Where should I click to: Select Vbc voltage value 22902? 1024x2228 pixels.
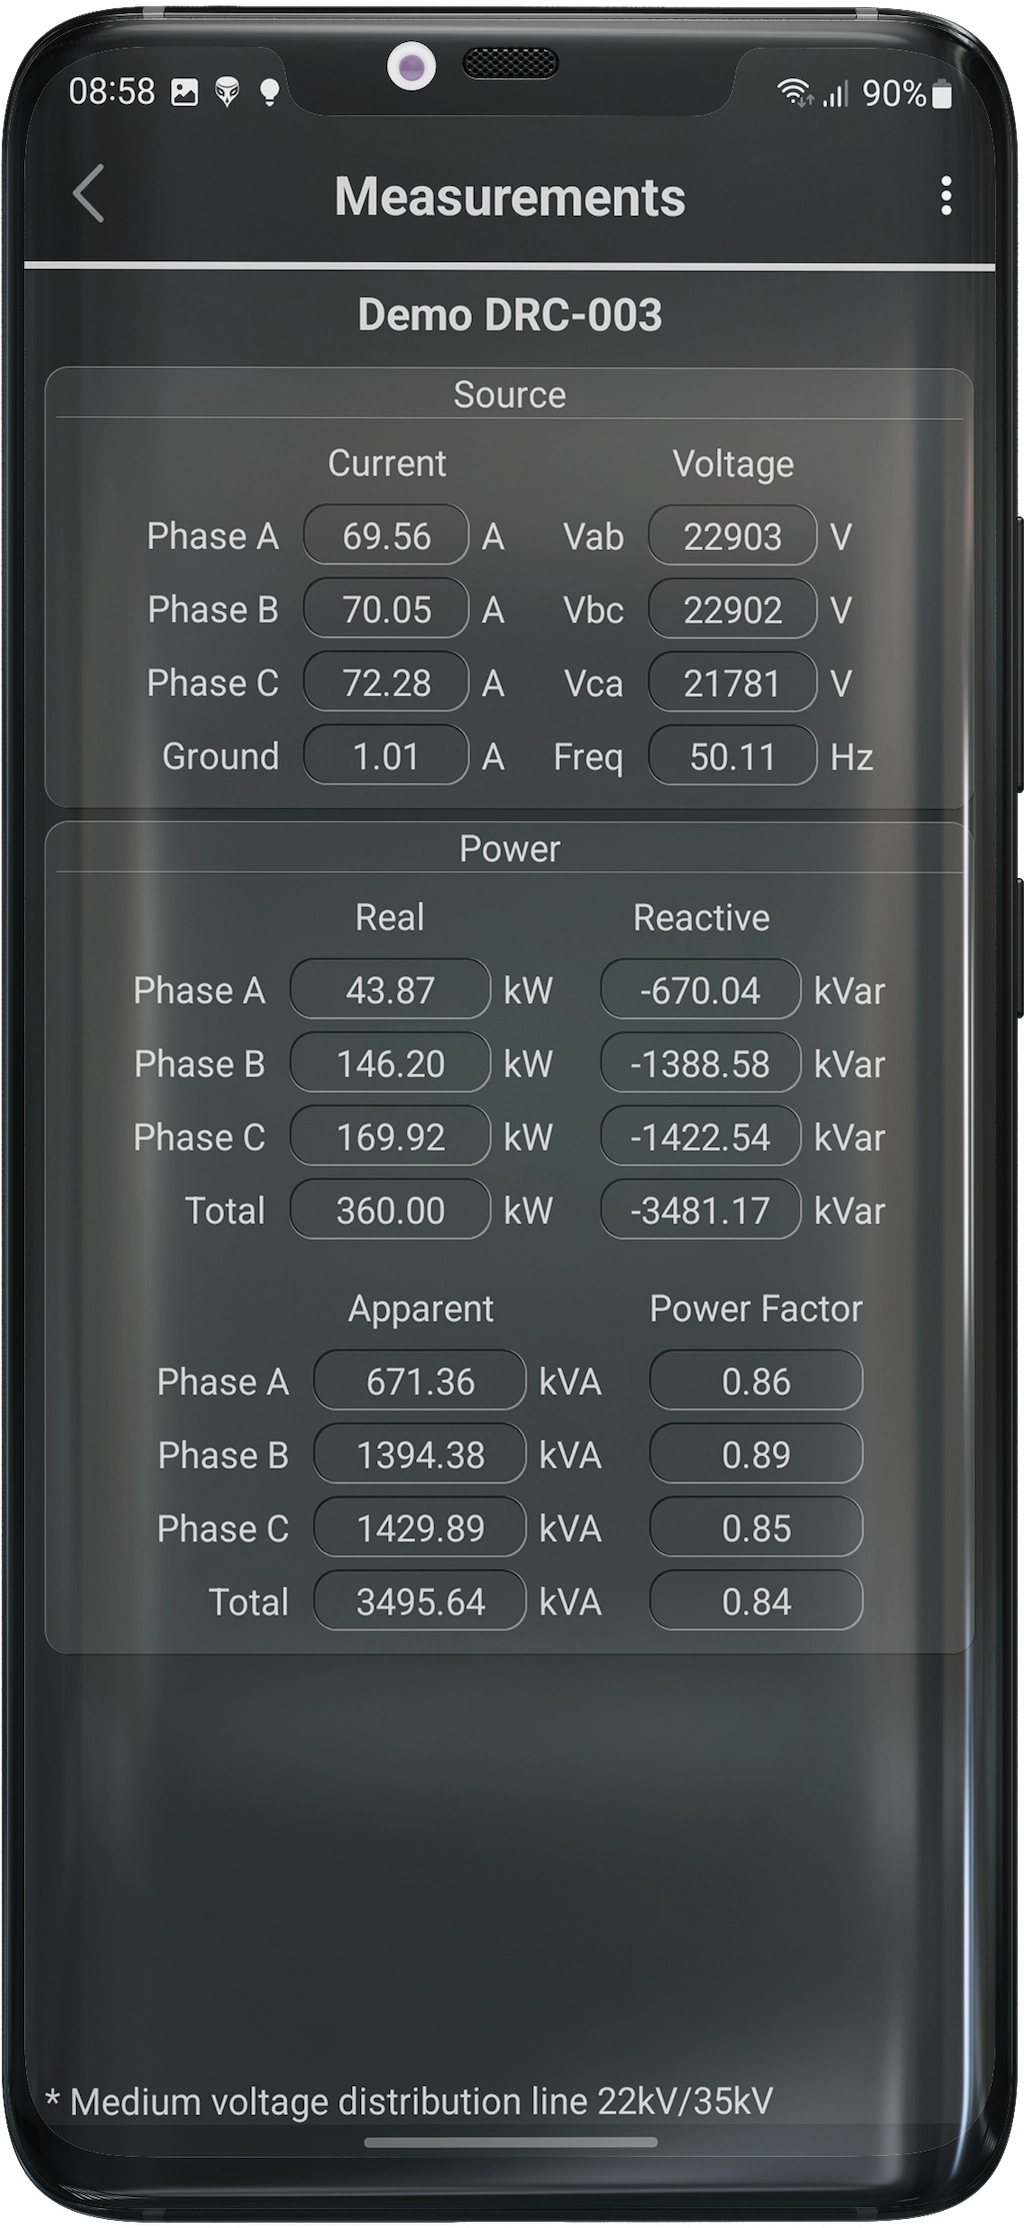(x=732, y=609)
